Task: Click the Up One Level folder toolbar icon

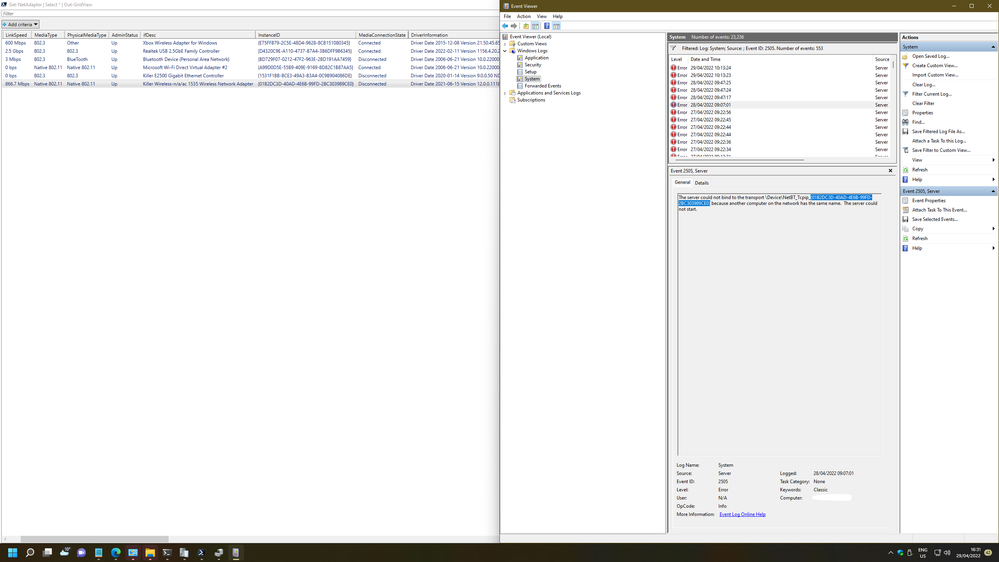Action: coord(526,26)
